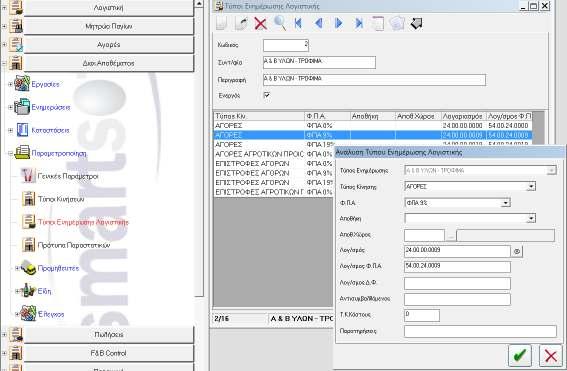
Task: Click the Παραμετροποίηση icon in tree
Action: pyautogui.click(x=22, y=153)
